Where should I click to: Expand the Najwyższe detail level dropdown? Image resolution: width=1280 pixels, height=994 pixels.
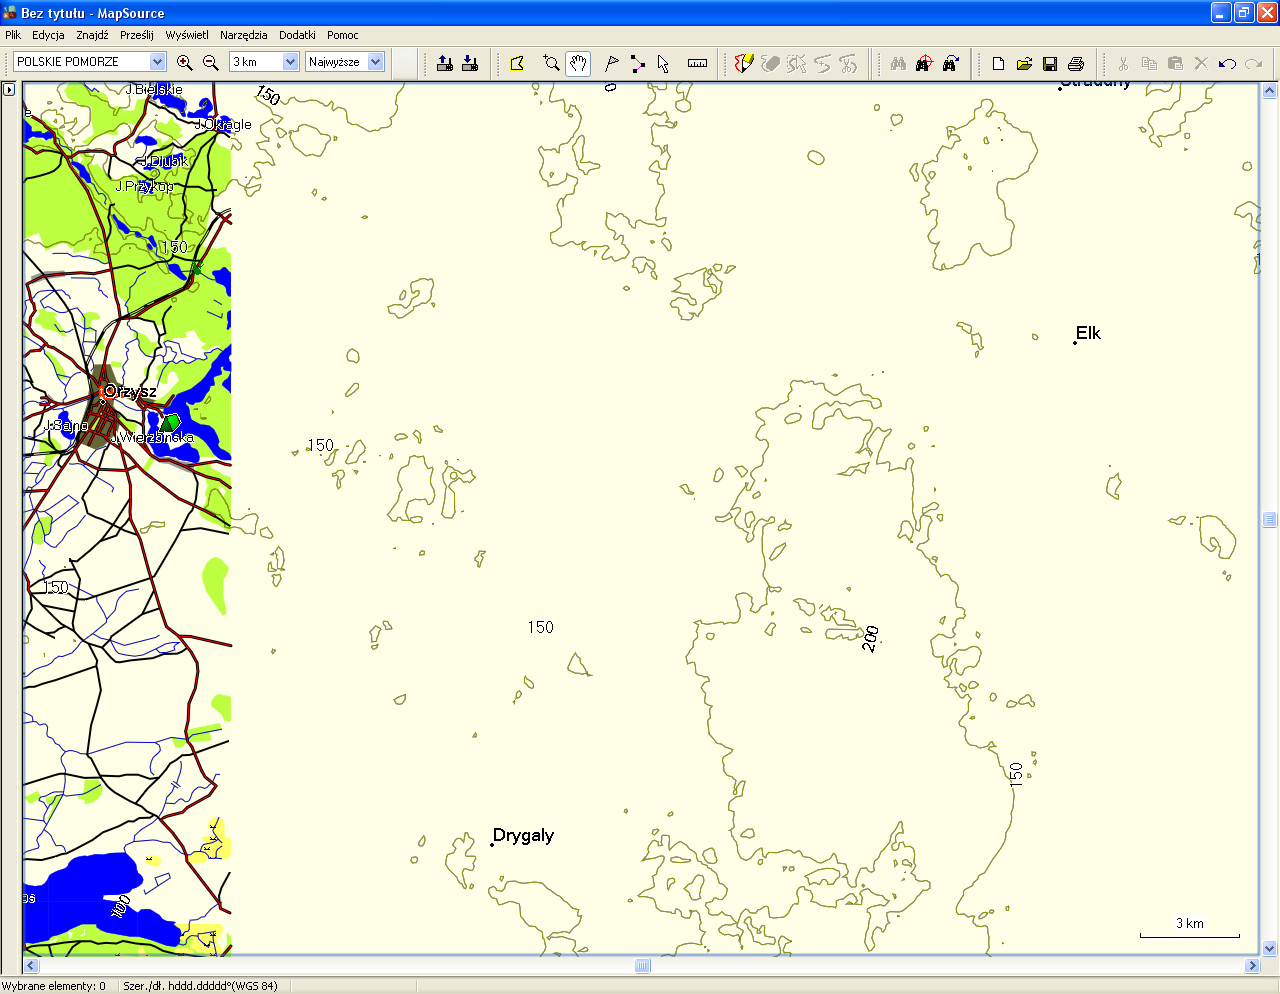pyautogui.click(x=375, y=62)
